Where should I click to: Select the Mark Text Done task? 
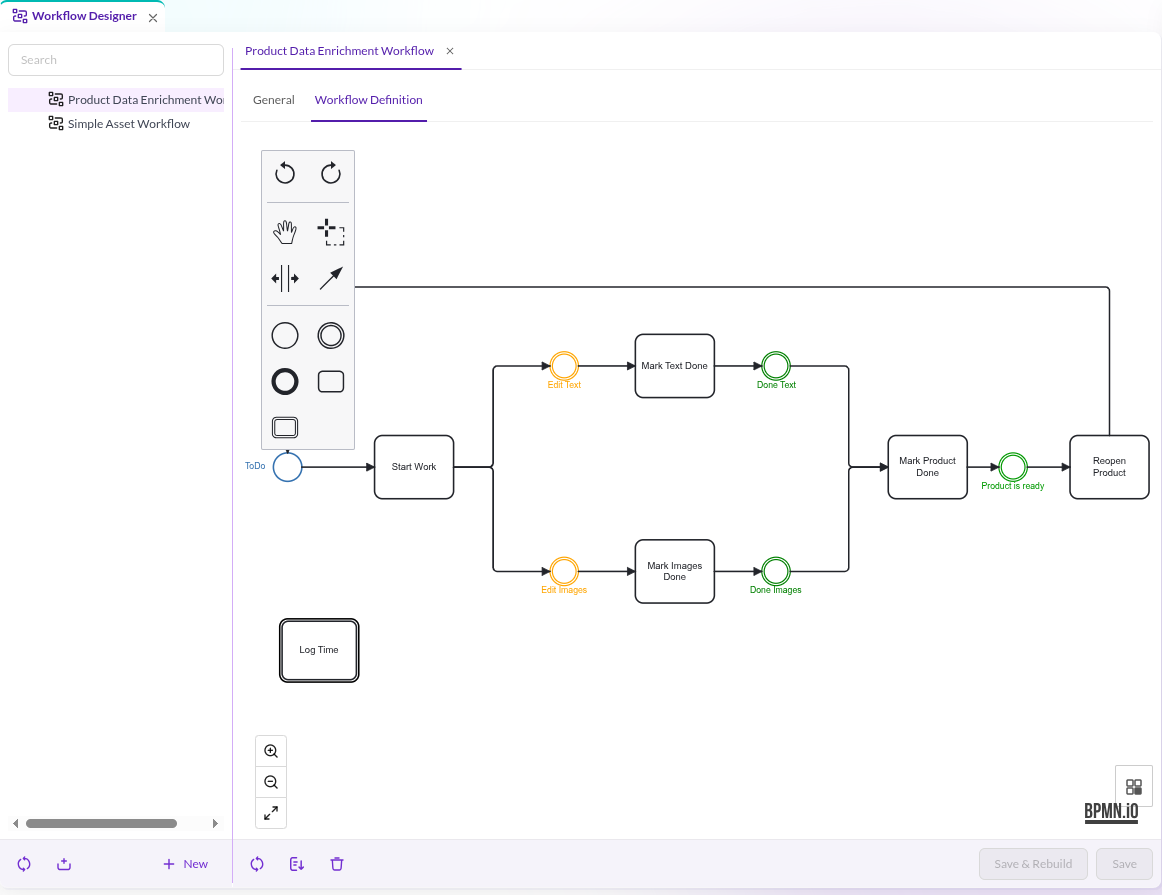[674, 366]
